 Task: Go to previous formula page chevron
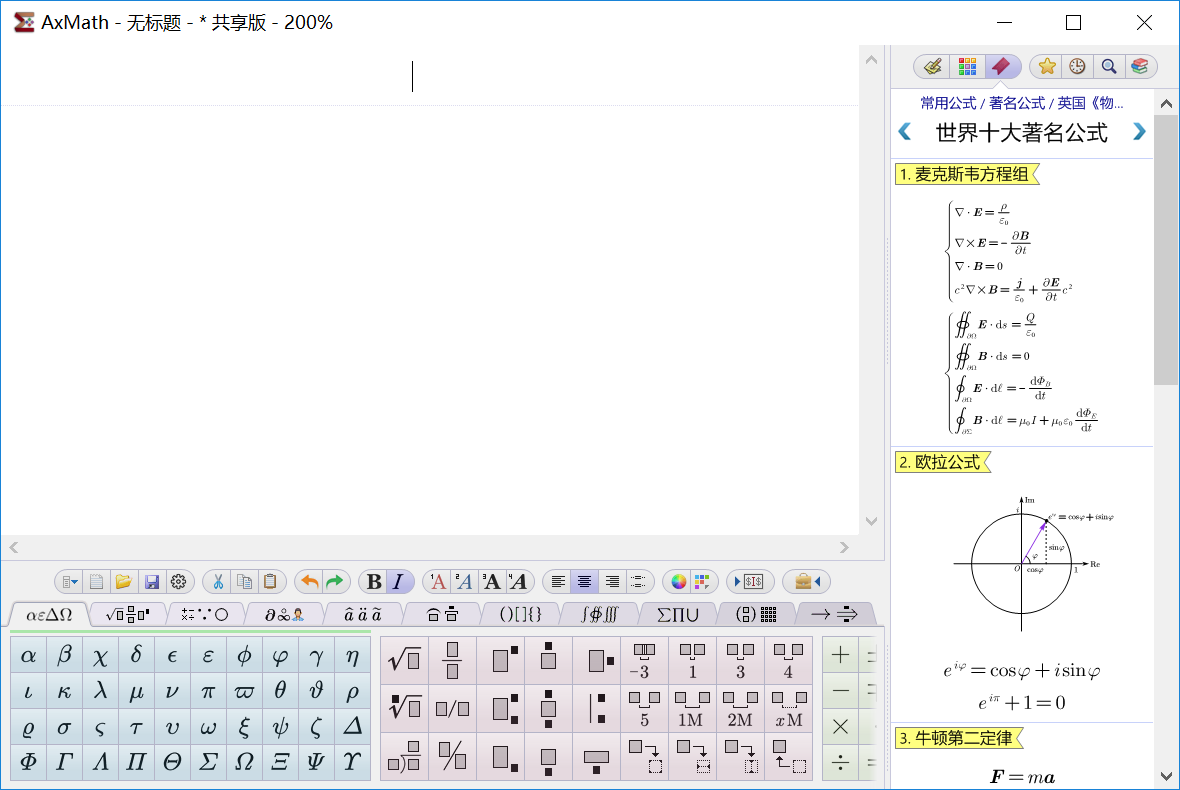tap(905, 132)
